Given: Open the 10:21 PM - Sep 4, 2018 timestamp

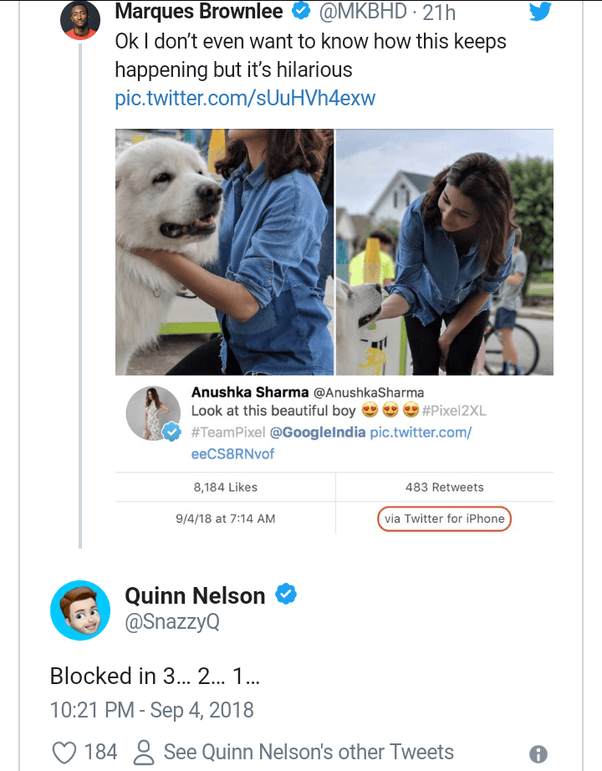Looking at the screenshot, I should pyautogui.click(x=152, y=711).
